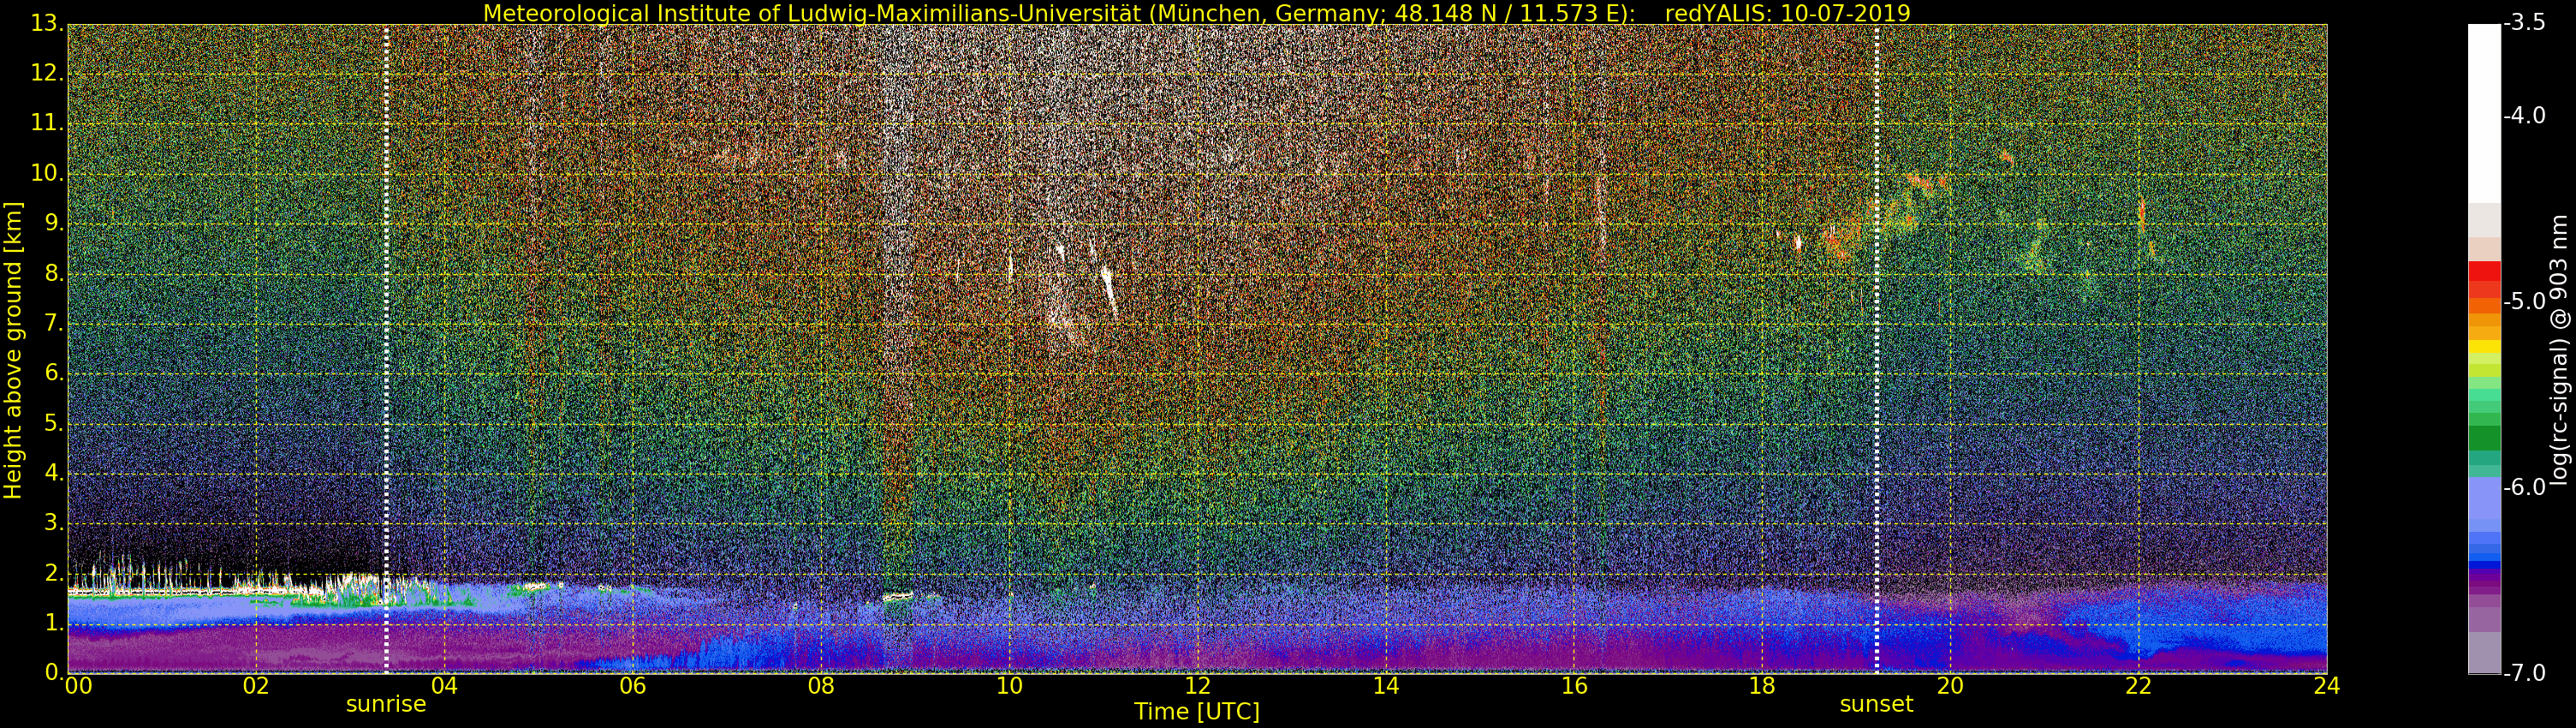This screenshot has width=2576, height=728.
Task: Click the white sunset dotted line marker
Action: click(x=1876, y=348)
